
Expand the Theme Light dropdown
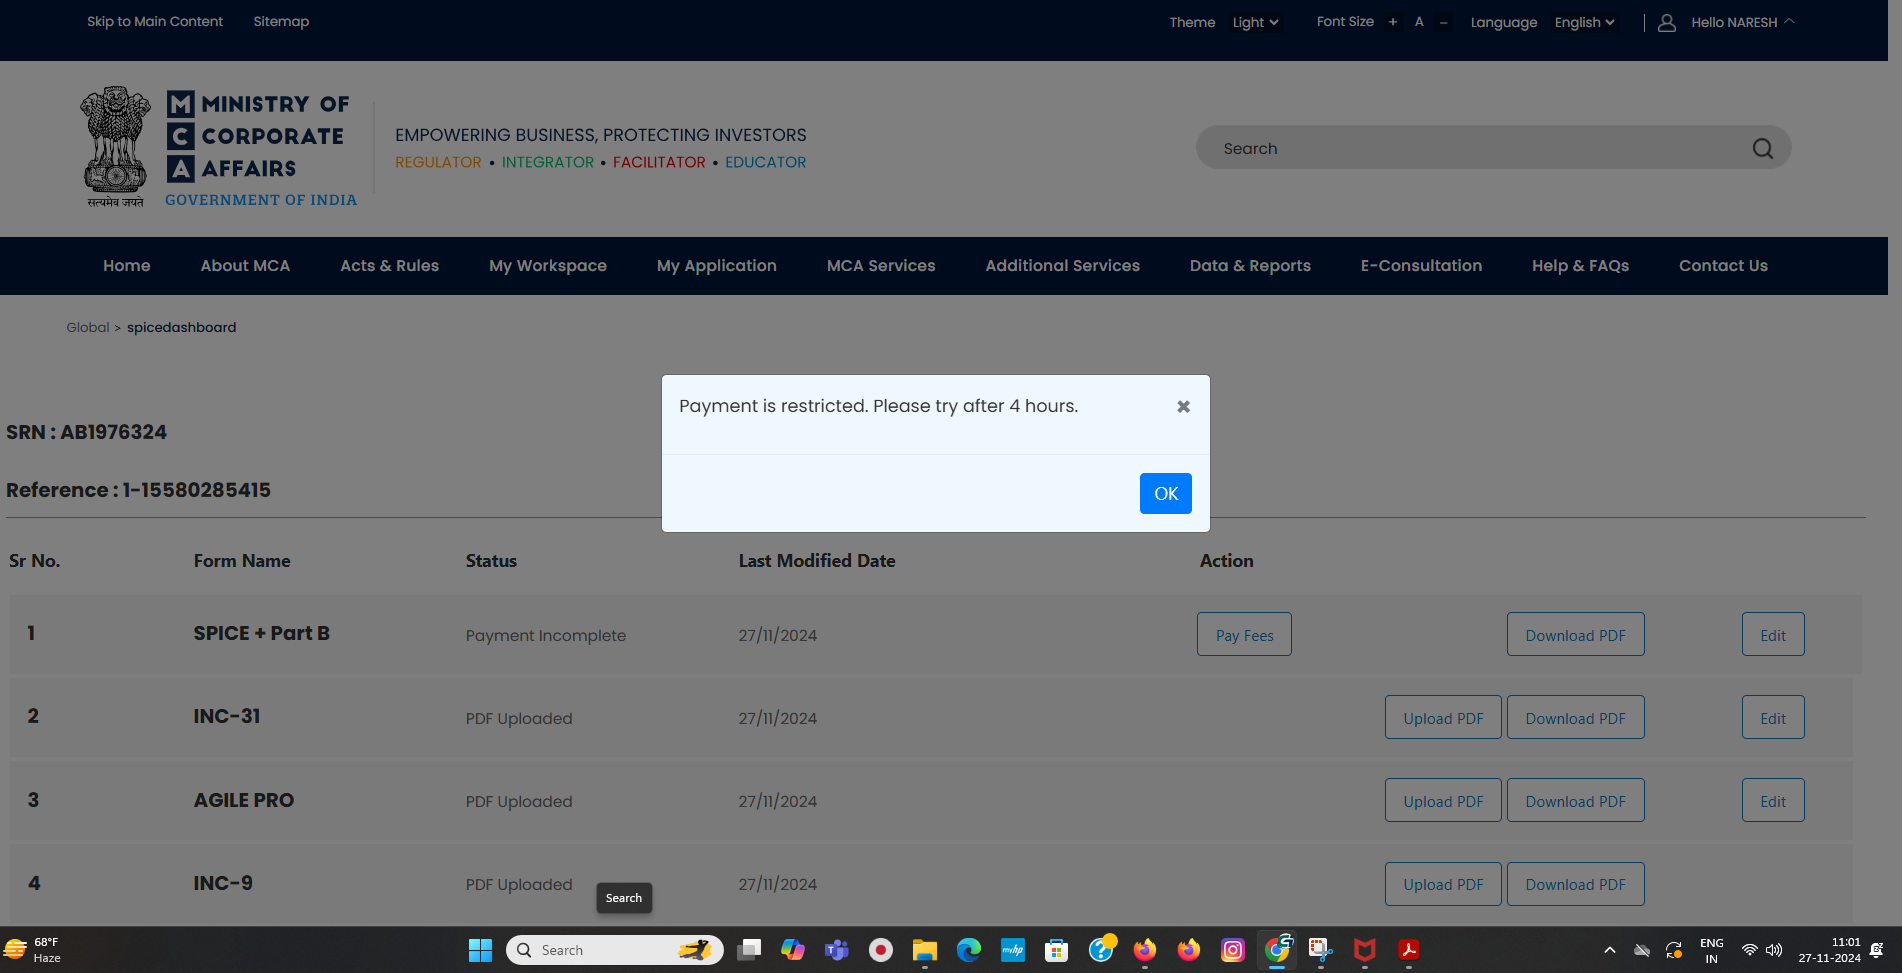tap(1255, 23)
